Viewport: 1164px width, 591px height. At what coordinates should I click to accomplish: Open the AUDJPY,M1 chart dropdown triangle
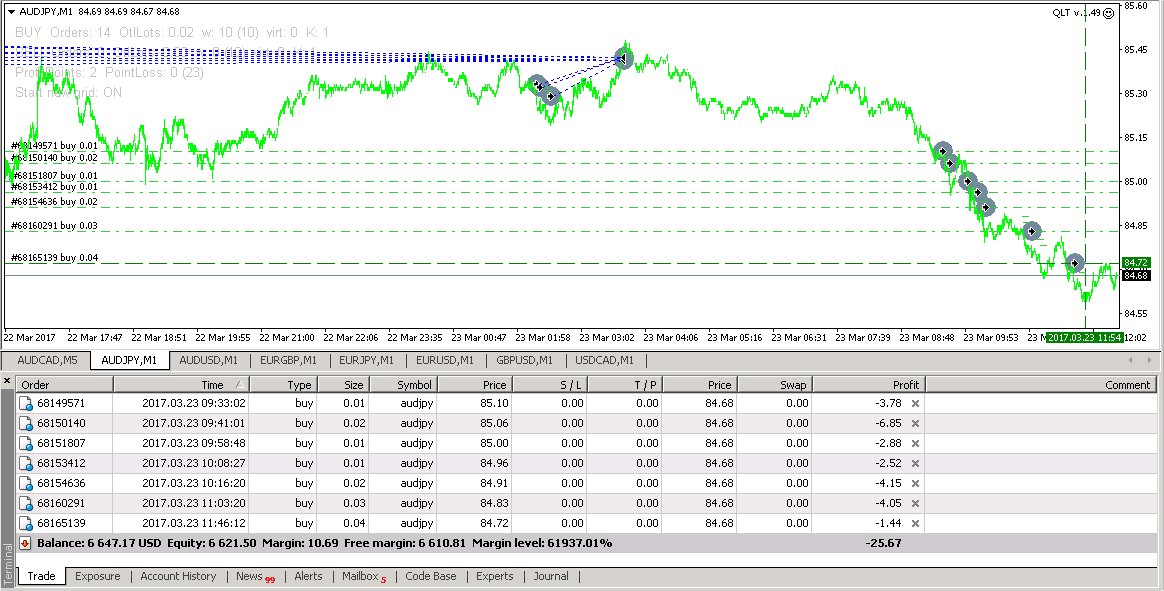point(10,11)
